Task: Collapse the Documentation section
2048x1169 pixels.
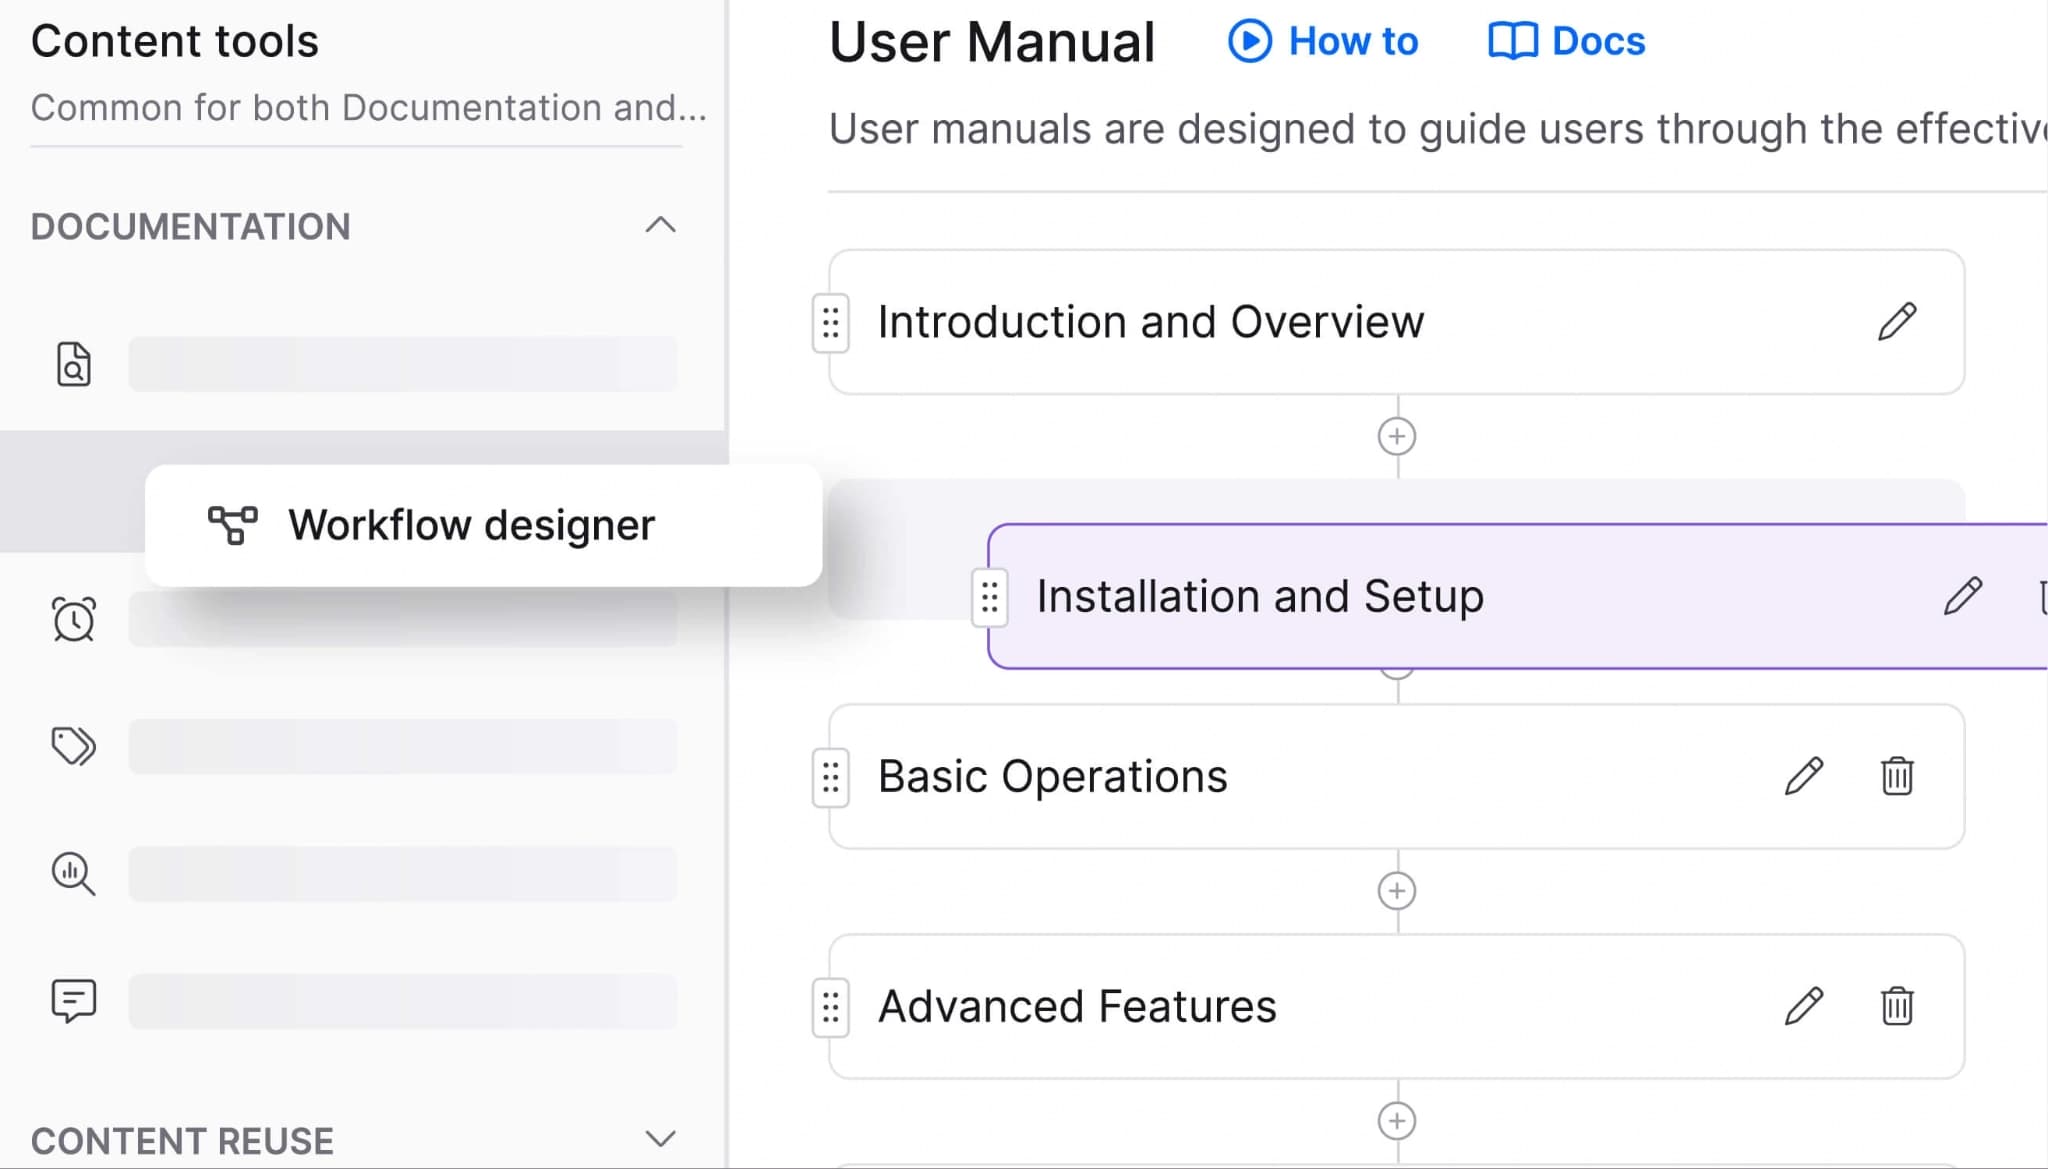Action: pyautogui.click(x=660, y=225)
